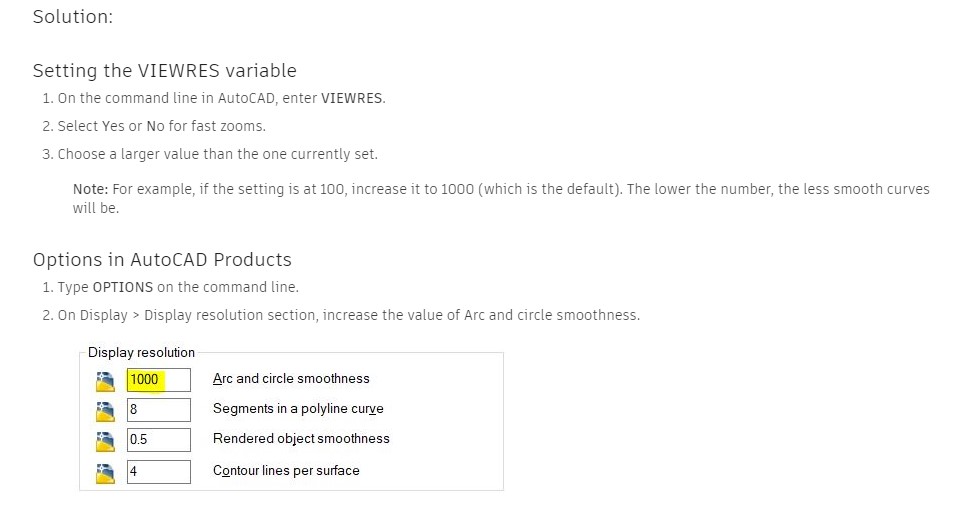
Task: Click the 'Options in AutoCAD Products' heading
Action: 162,260
